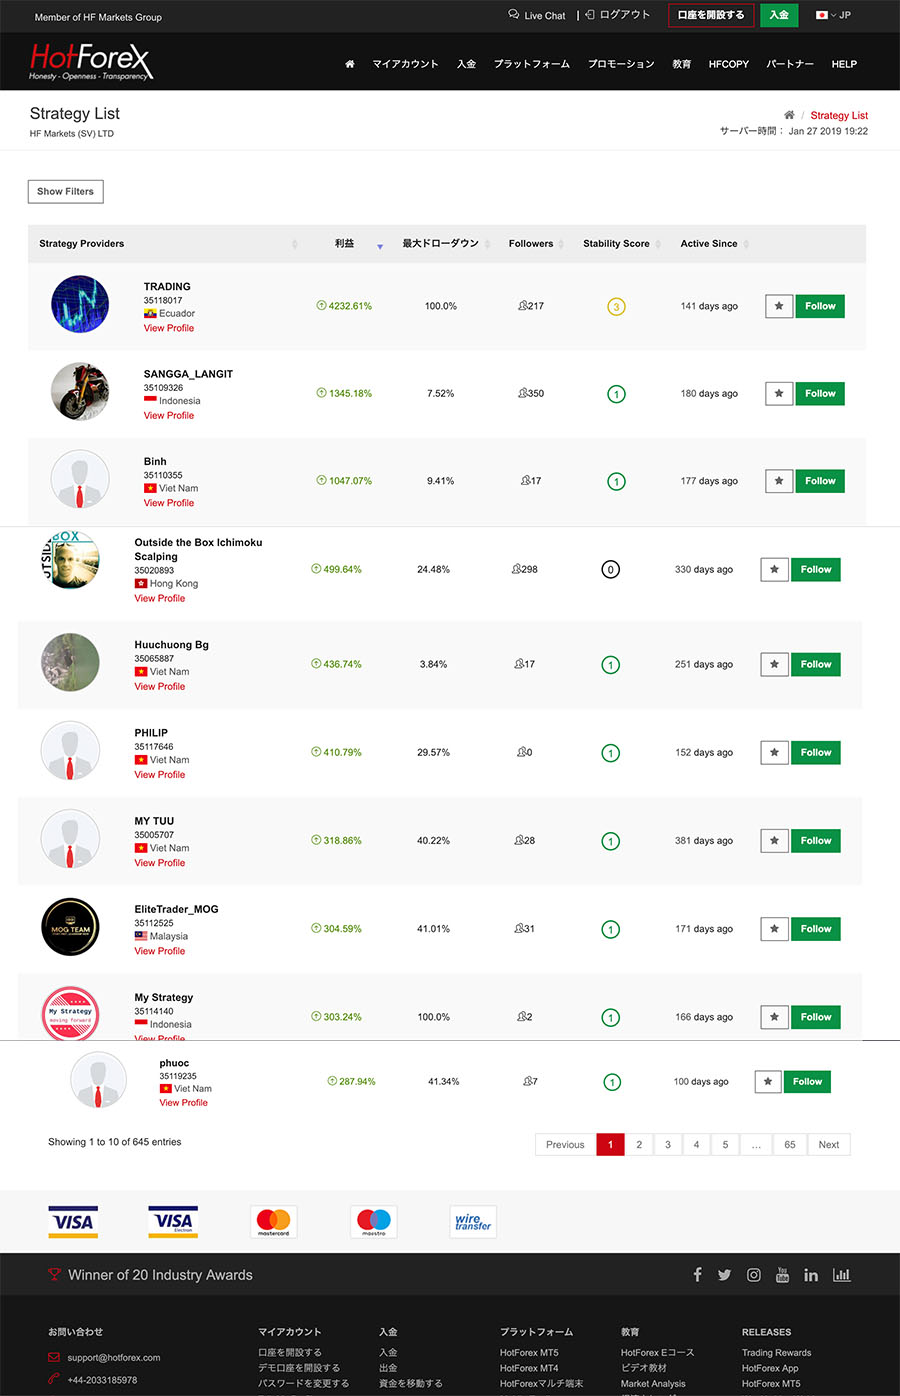View Profile of Huuchuong Bg
900x1396 pixels.
coord(160,687)
